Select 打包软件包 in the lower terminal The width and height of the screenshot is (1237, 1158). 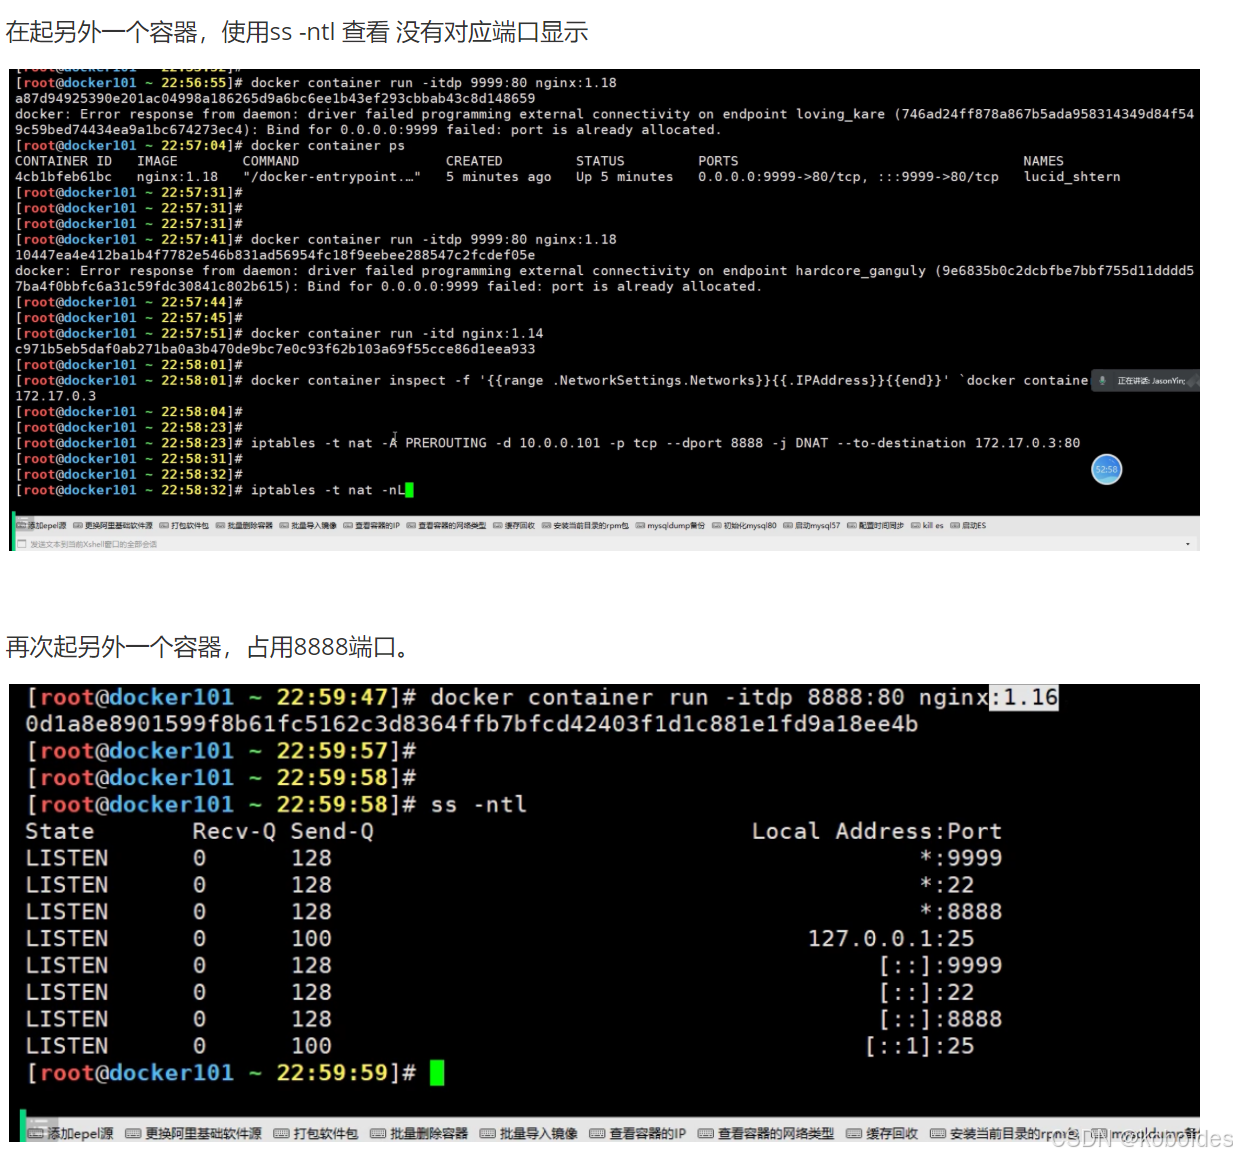coord(316,1133)
